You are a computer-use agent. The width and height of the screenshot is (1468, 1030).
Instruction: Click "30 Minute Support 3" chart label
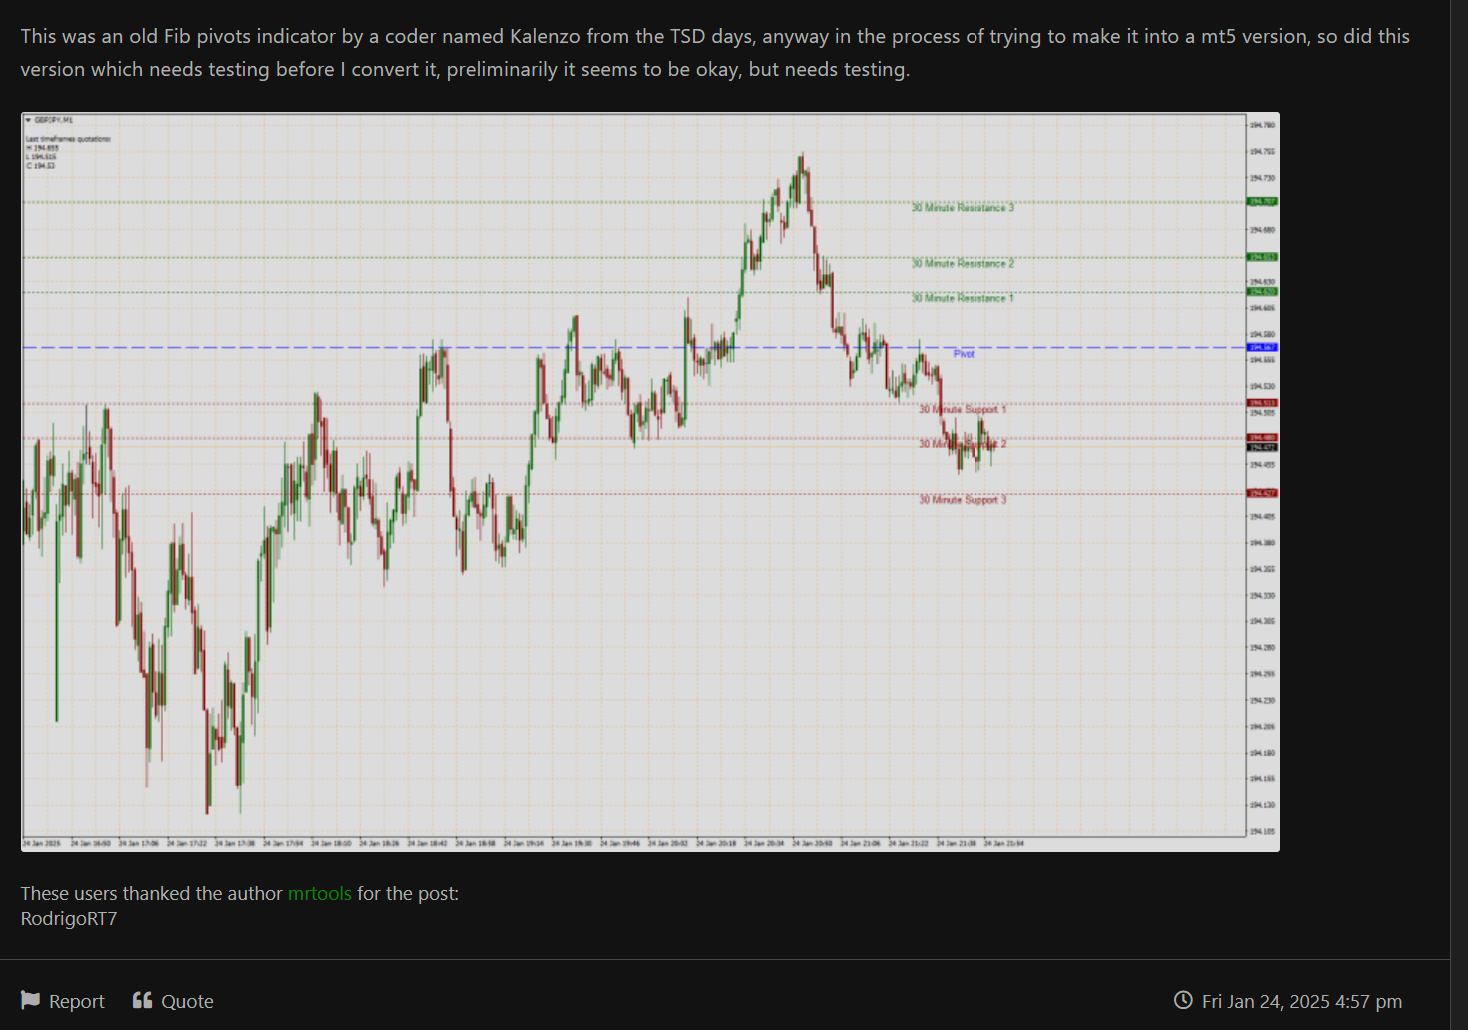963,500
